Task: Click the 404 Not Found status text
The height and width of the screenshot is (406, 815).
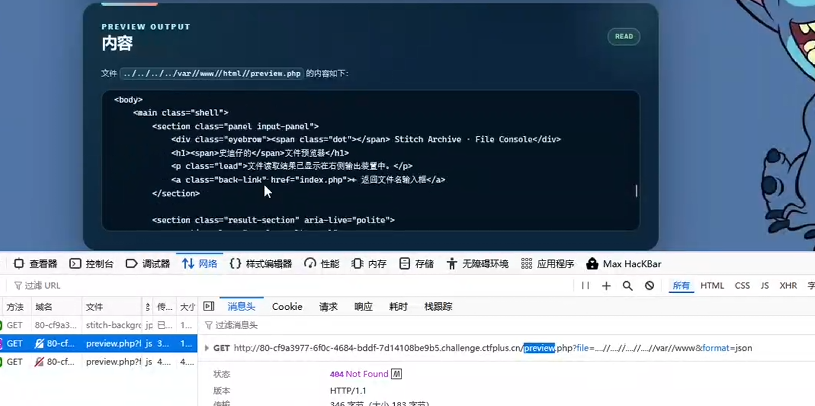Action: point(359,374)
